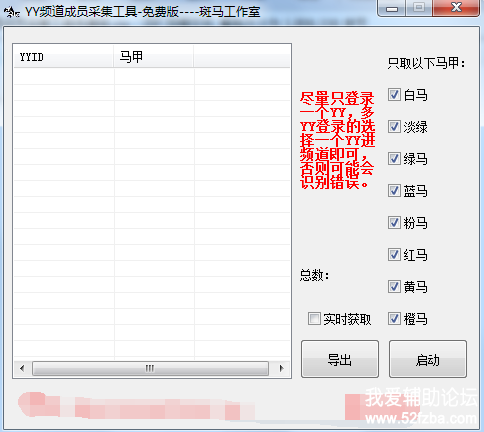Select the 马甲 column header
Viewport: 484px width, 432px height.
153,57
